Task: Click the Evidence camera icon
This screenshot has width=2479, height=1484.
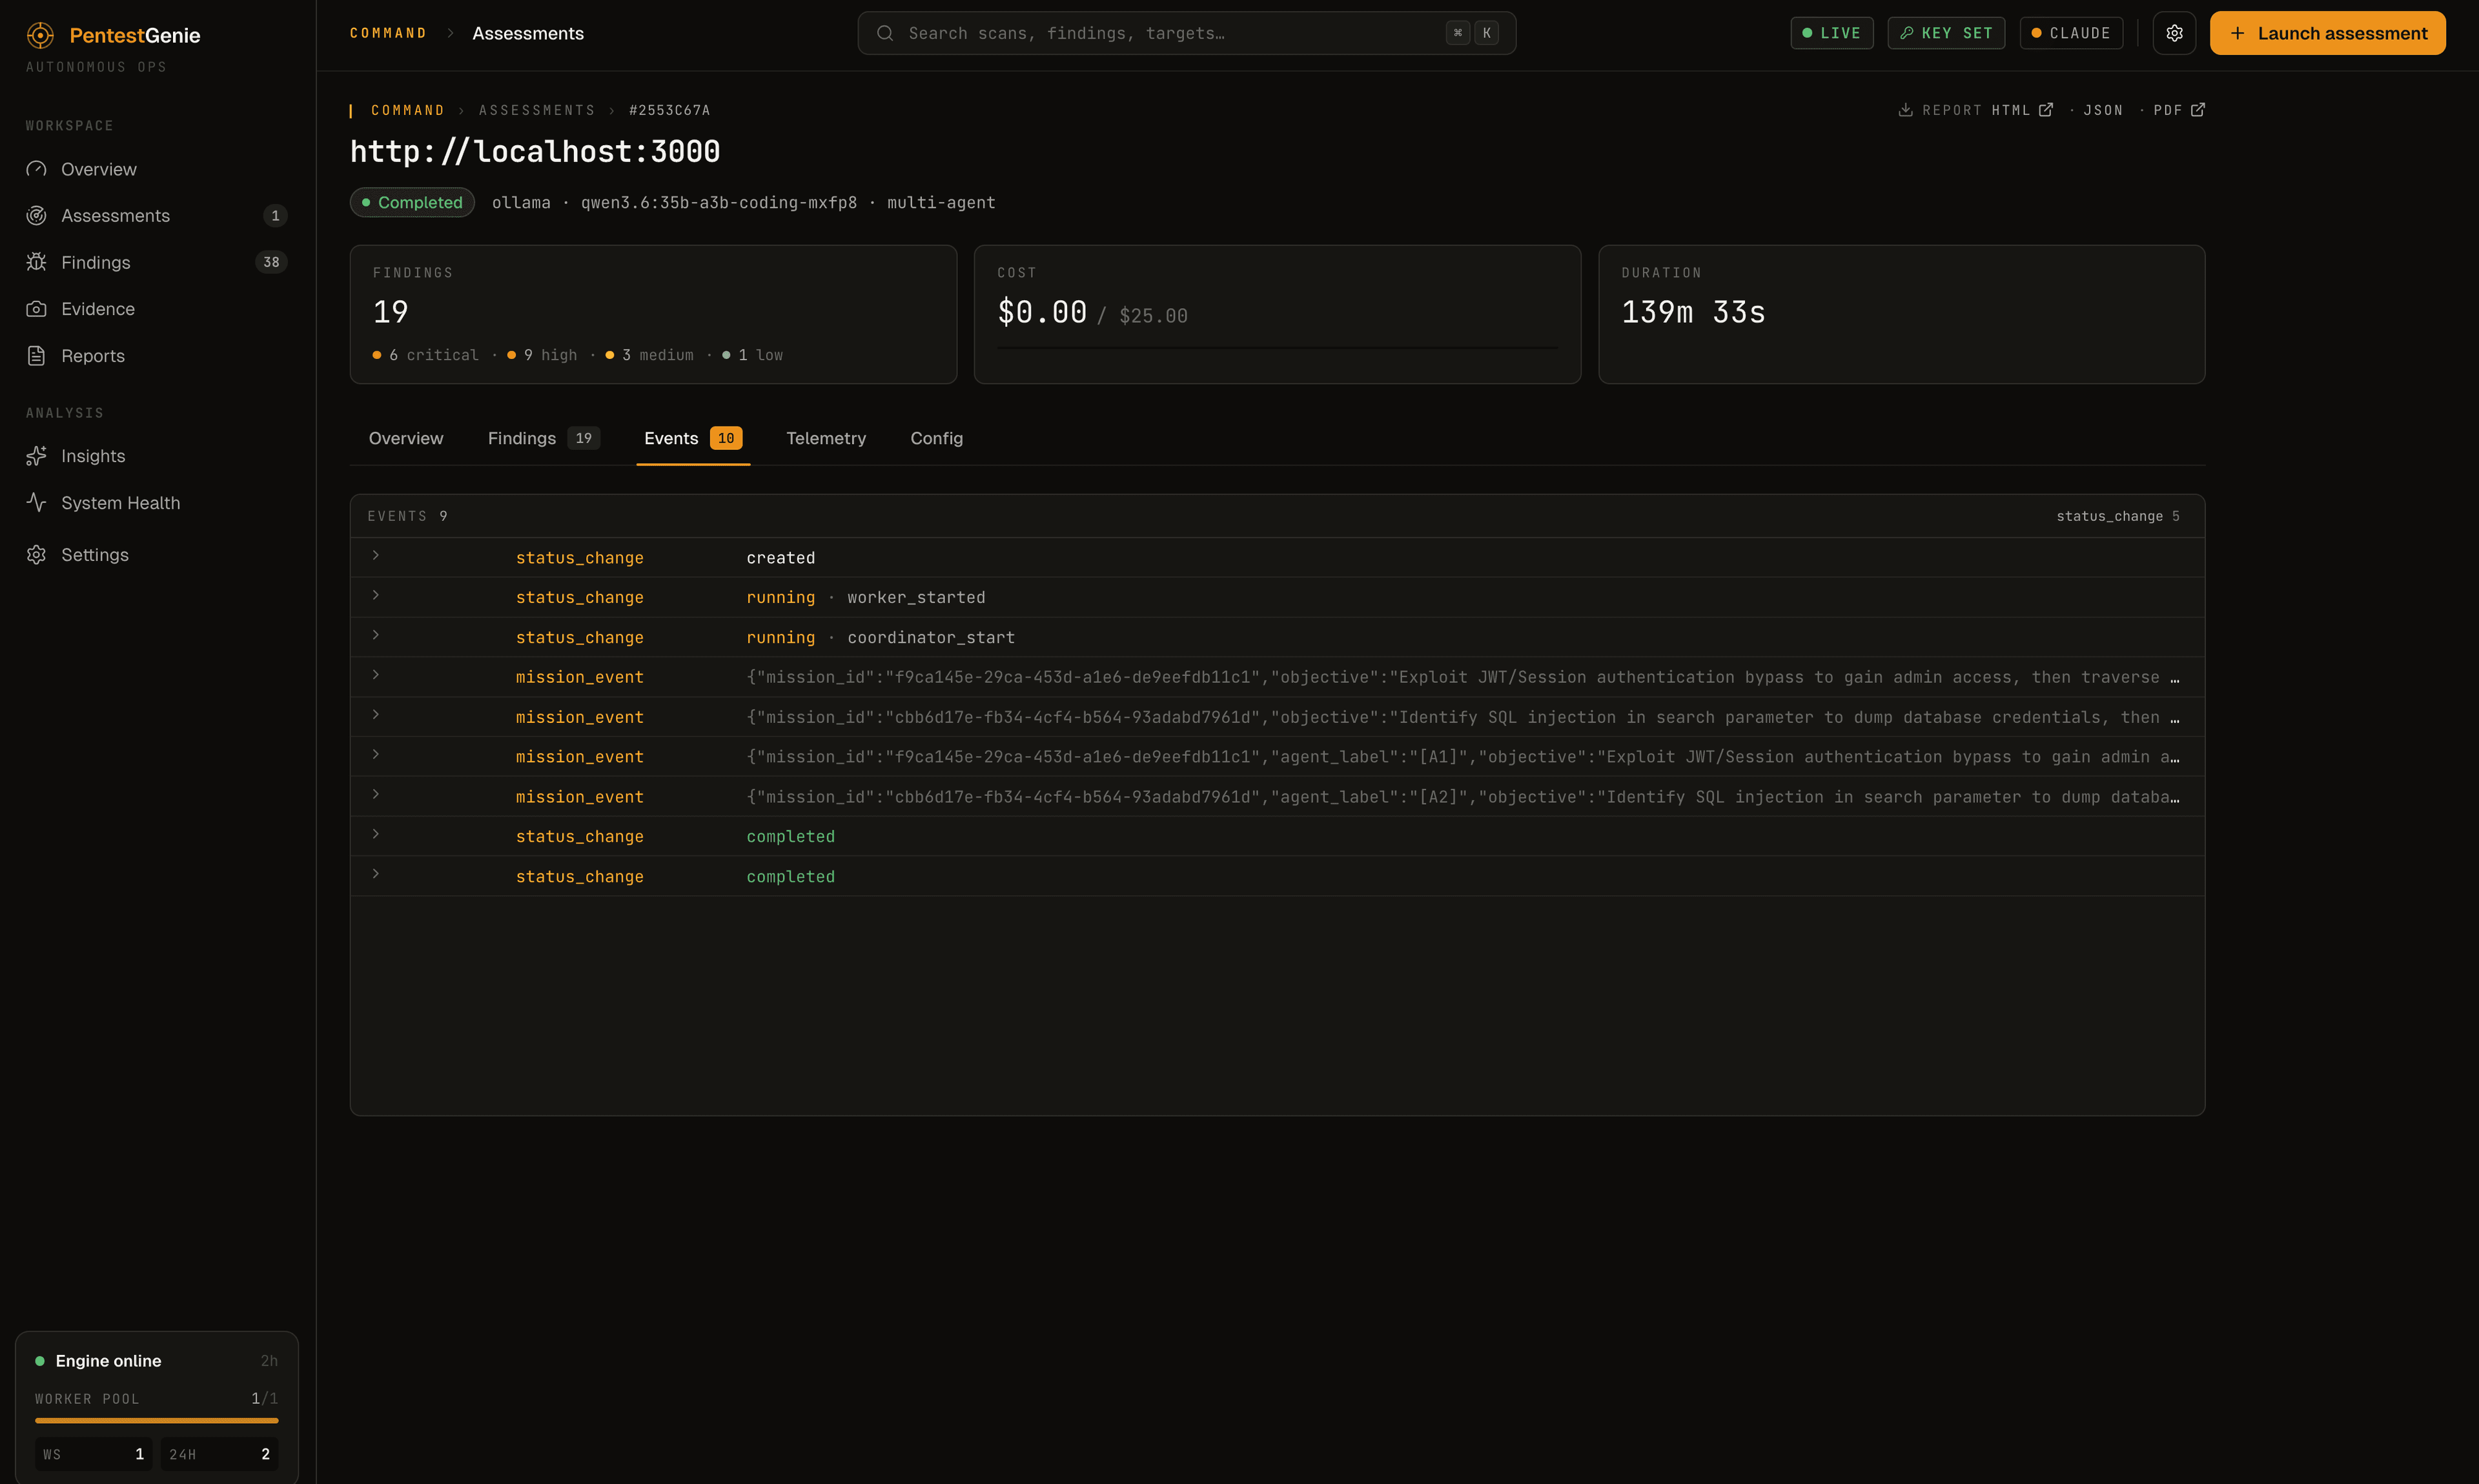Action: [37, 309]
